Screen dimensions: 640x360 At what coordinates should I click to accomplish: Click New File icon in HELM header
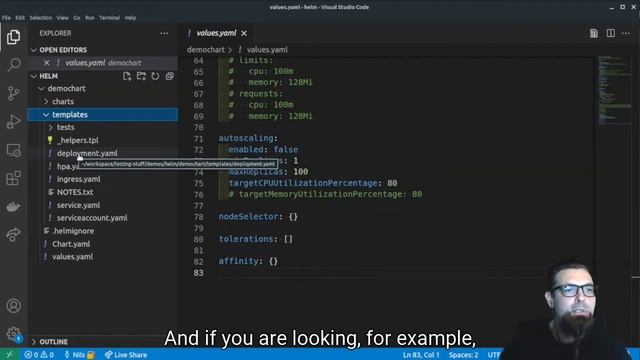pos(127,76)
